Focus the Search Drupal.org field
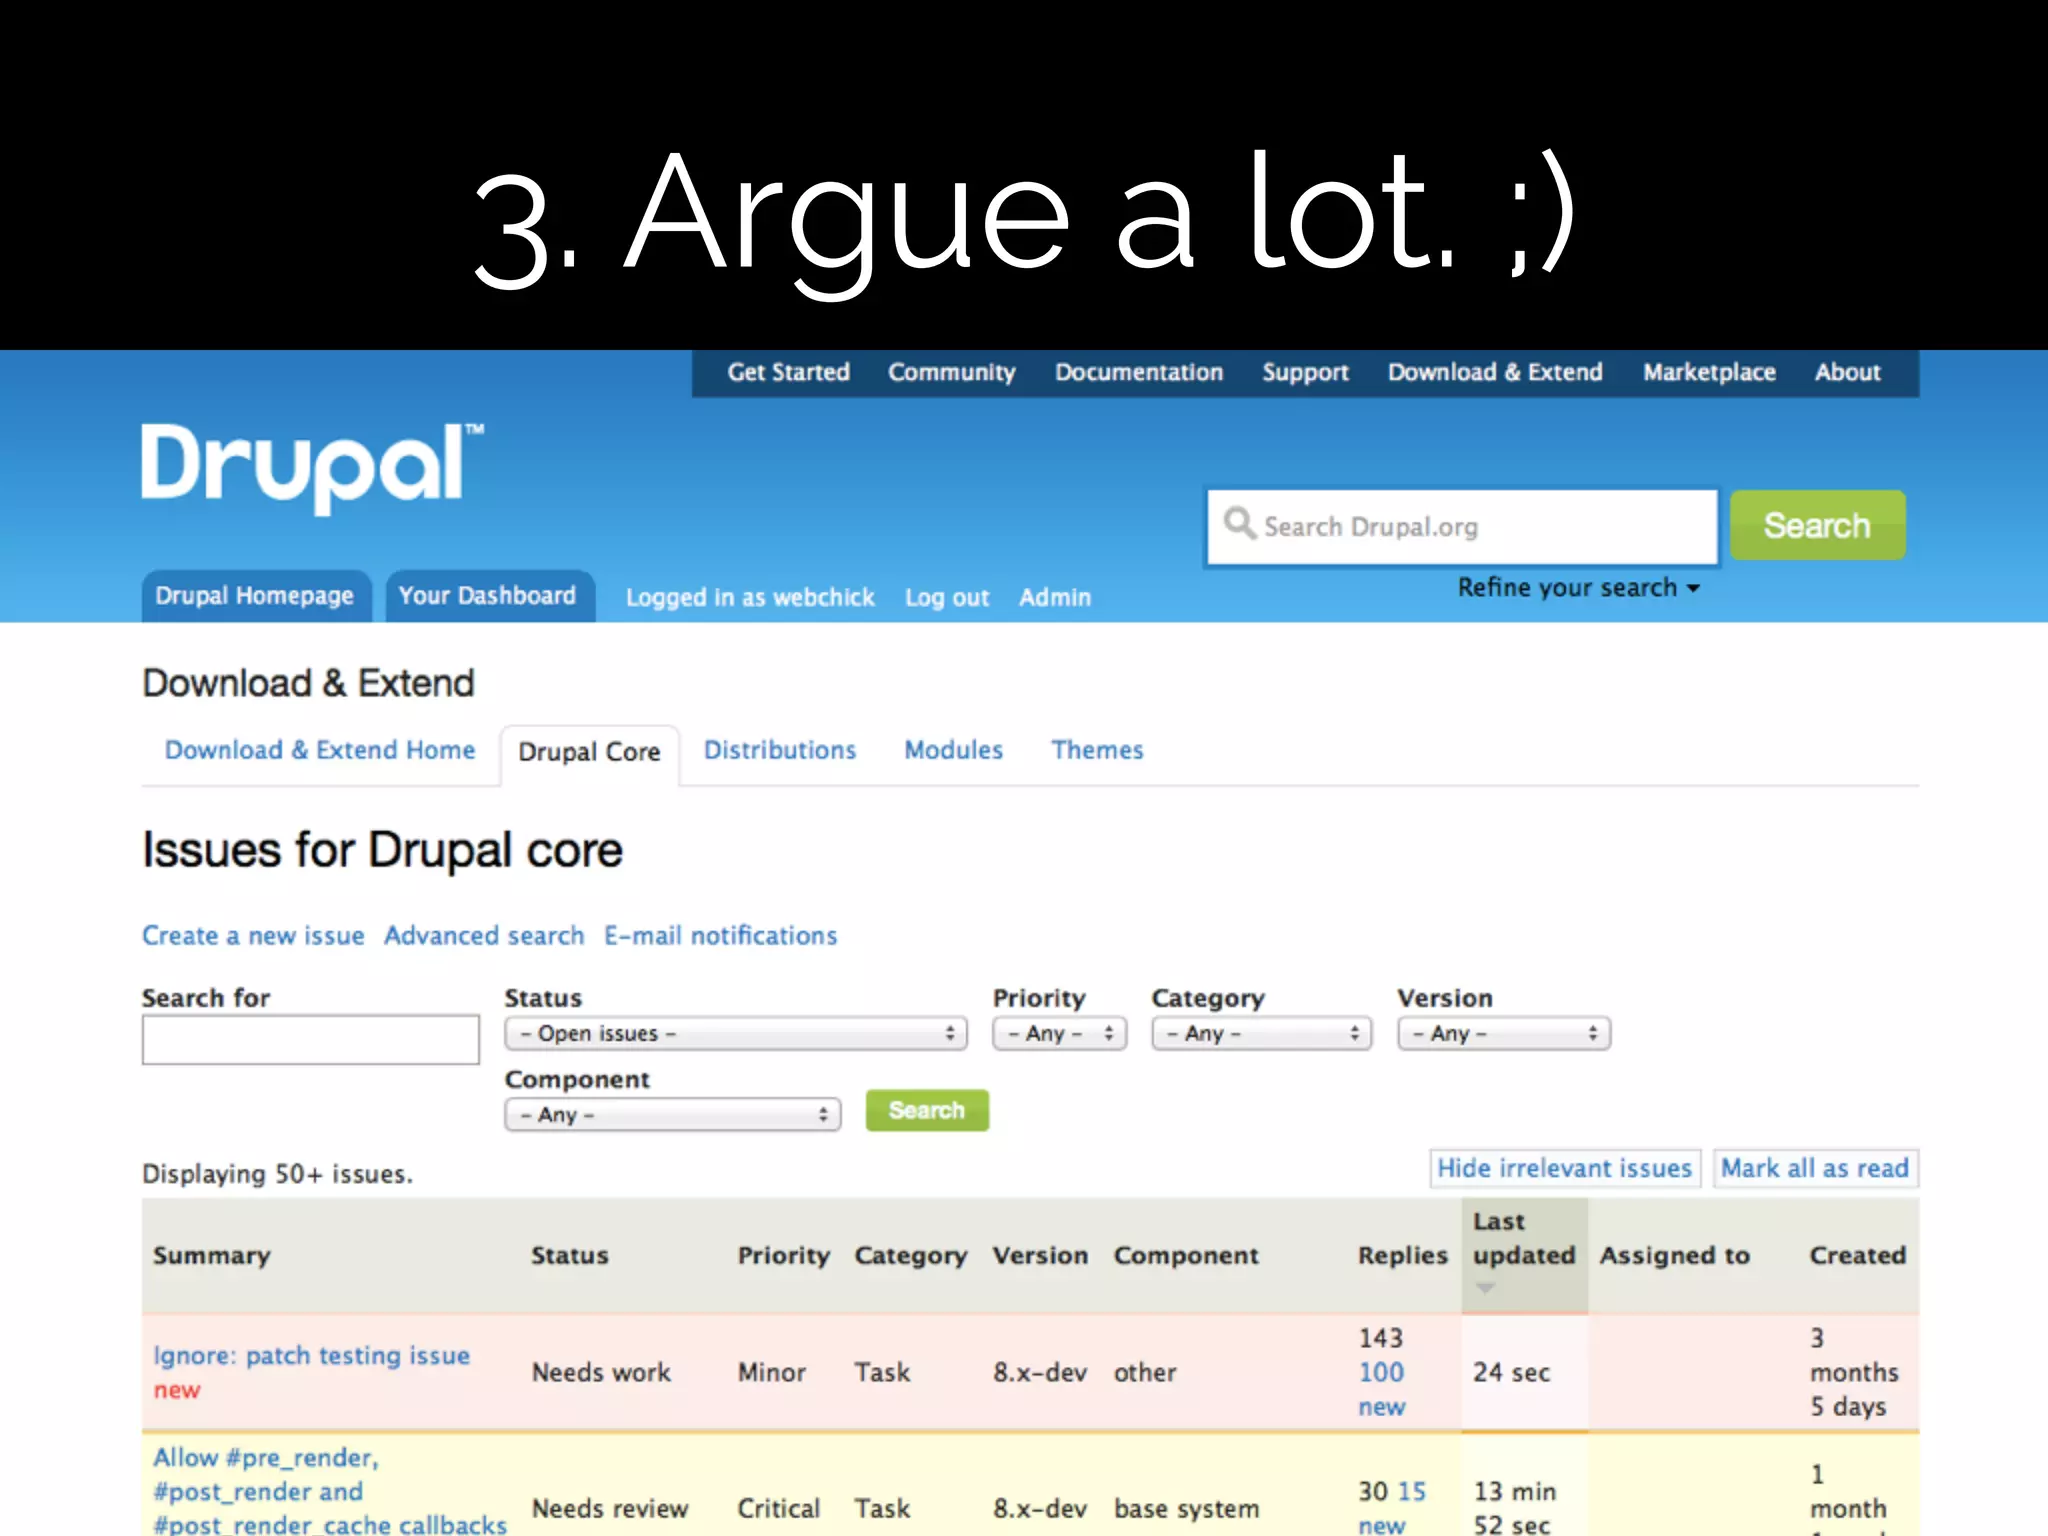Screen dimensions: 2048x1536 [1462, 526]
